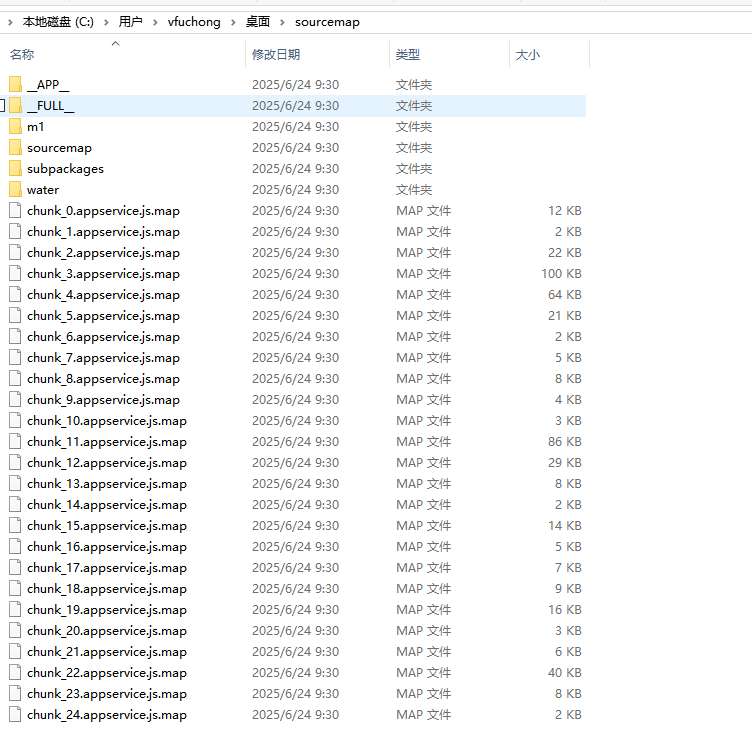Screen dimensions: 752x738
Task: Go to 桌面 in the breadcrumb path
Action: [258, 22]
